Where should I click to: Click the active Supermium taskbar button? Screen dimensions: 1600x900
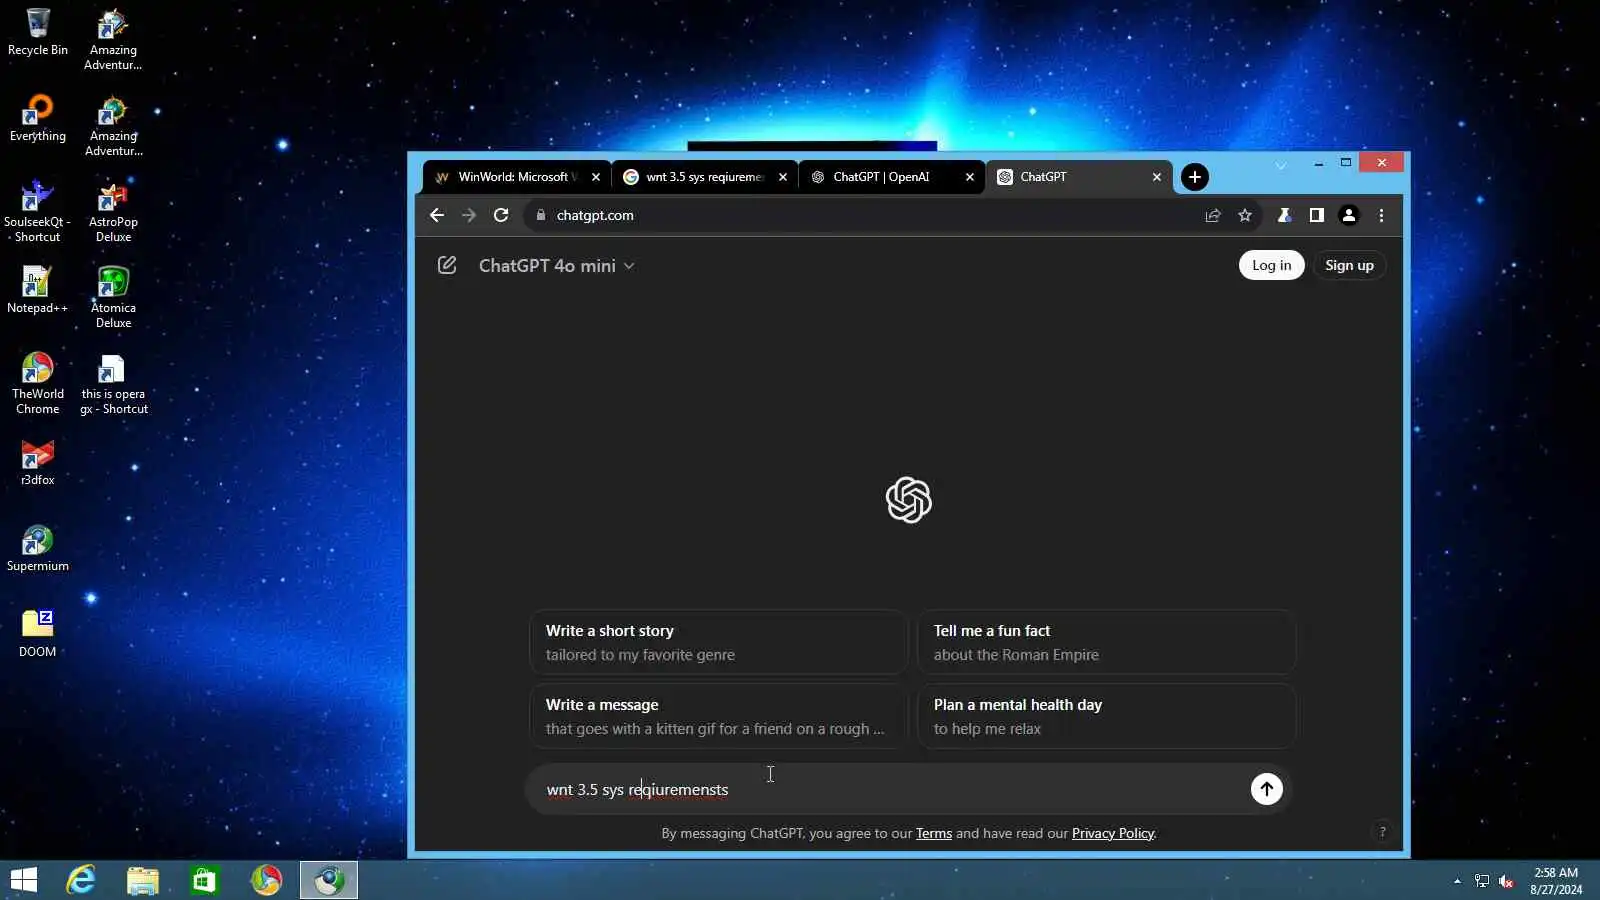(329, 880)
